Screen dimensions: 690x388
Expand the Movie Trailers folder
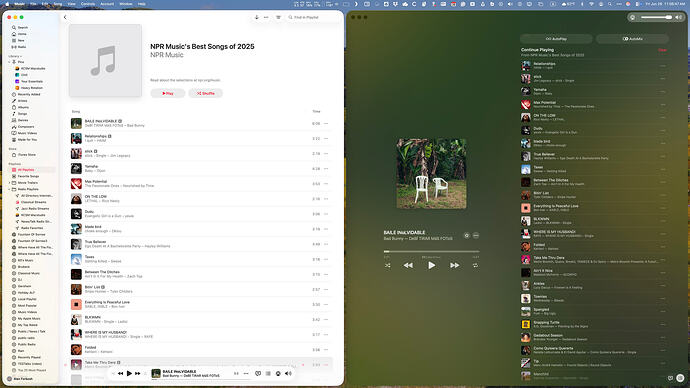point(9,183)
